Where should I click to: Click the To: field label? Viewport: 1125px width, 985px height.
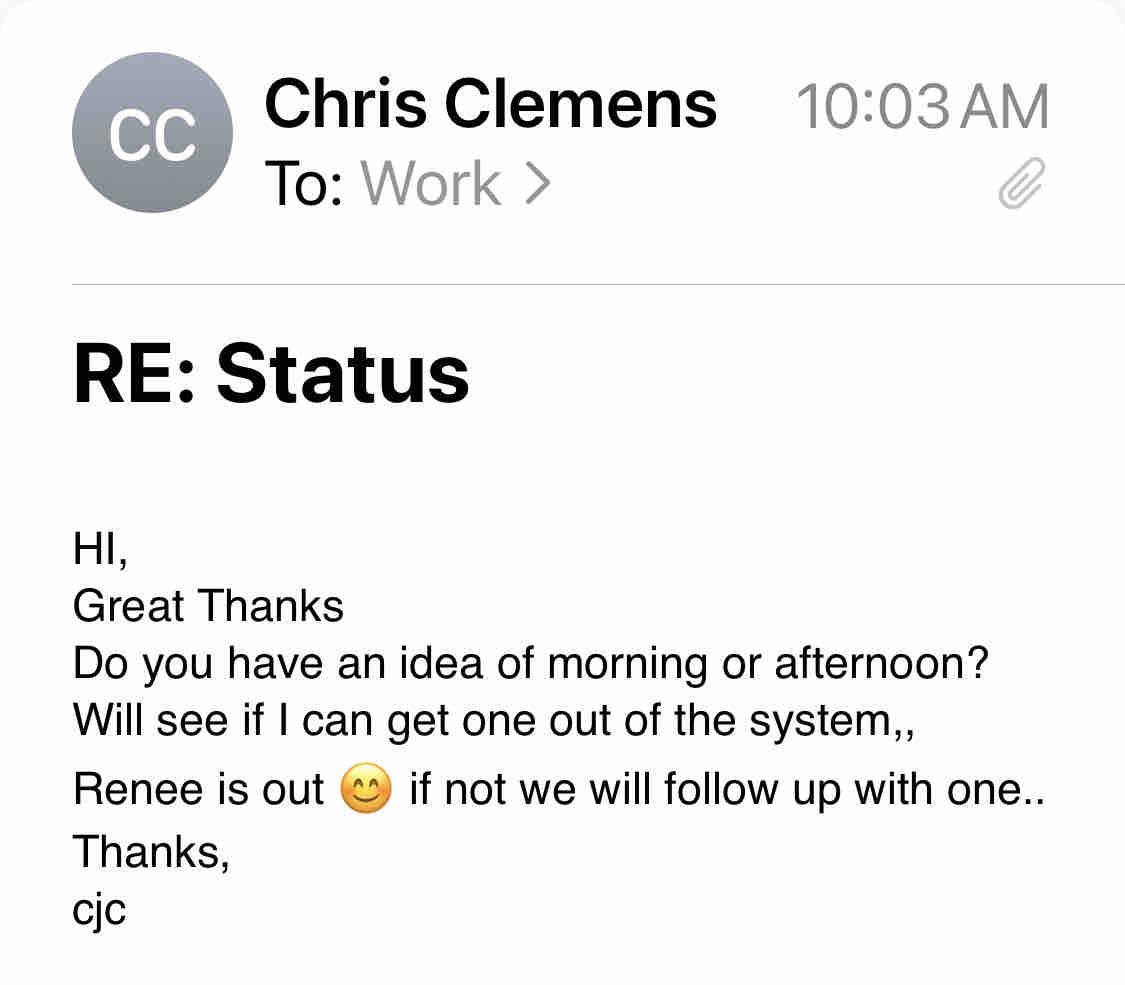pyautogui.click(x=305, y=184)
